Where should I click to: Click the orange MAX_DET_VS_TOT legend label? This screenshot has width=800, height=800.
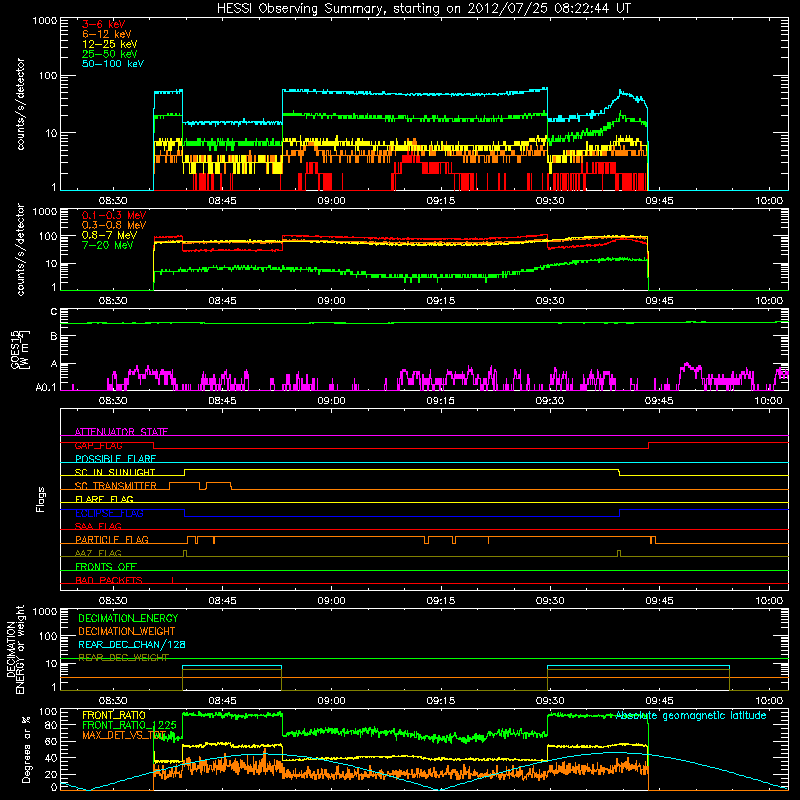coord(124,735)
